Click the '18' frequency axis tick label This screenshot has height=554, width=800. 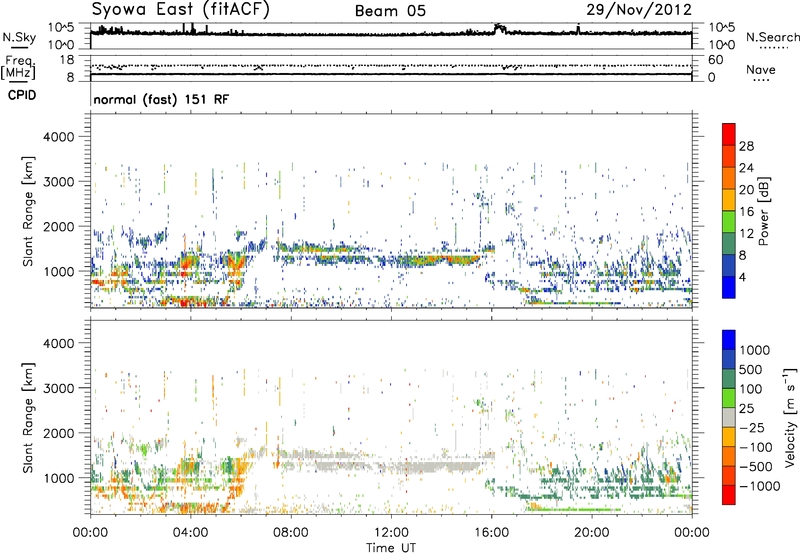tap(67, 60)
